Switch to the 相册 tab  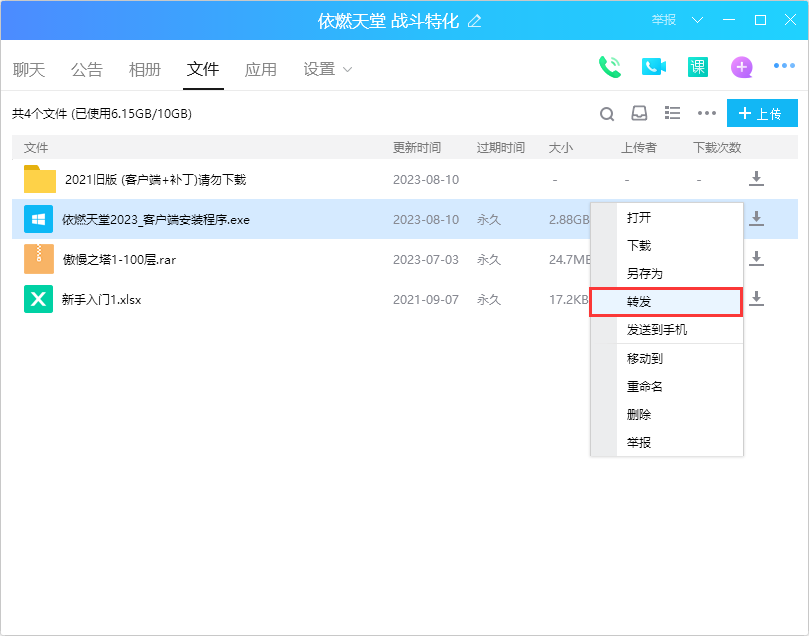pos(145,69)
